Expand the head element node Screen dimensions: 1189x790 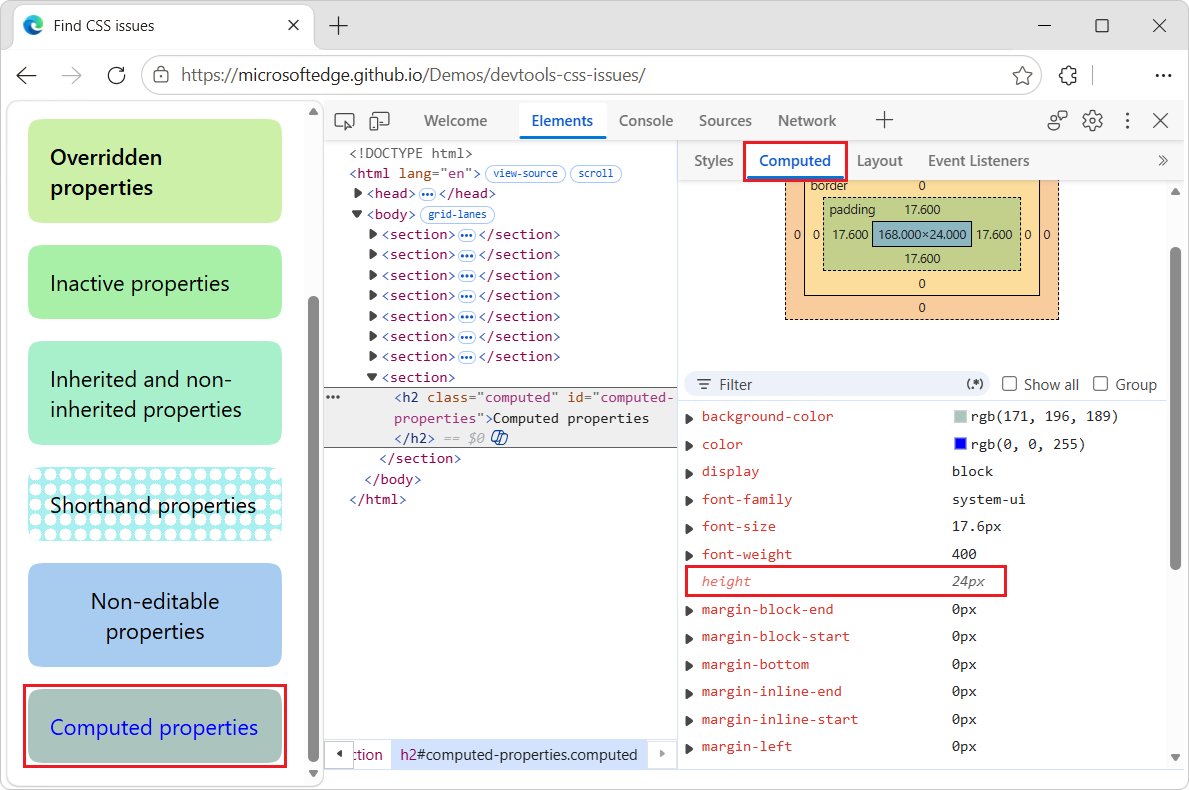[x=358, y=193]
